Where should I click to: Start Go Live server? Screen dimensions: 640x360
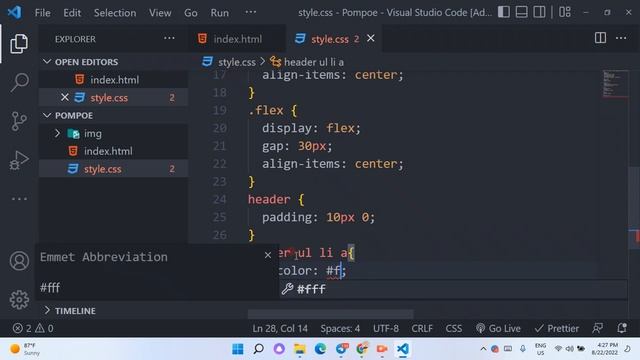click(498, 329)
